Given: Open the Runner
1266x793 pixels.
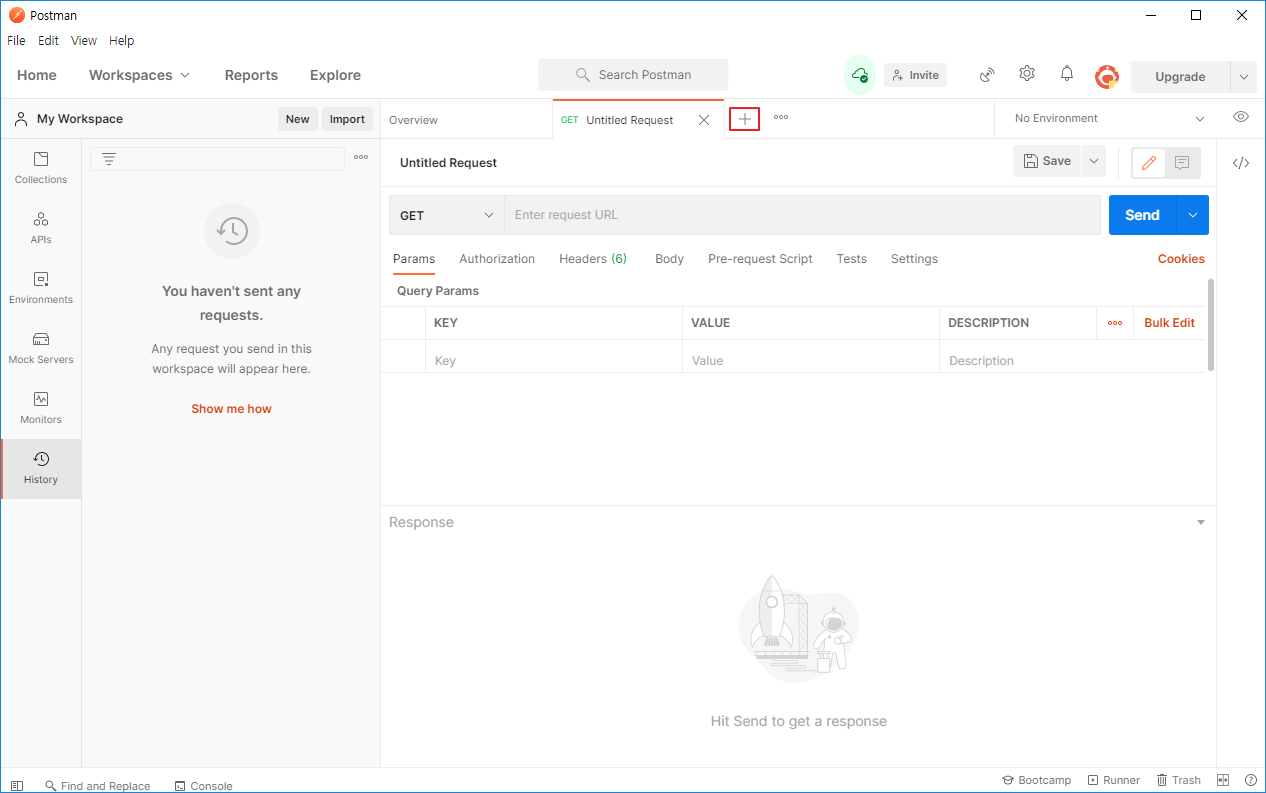Looking at the screenshot, I should click(x=1113, y=780).
